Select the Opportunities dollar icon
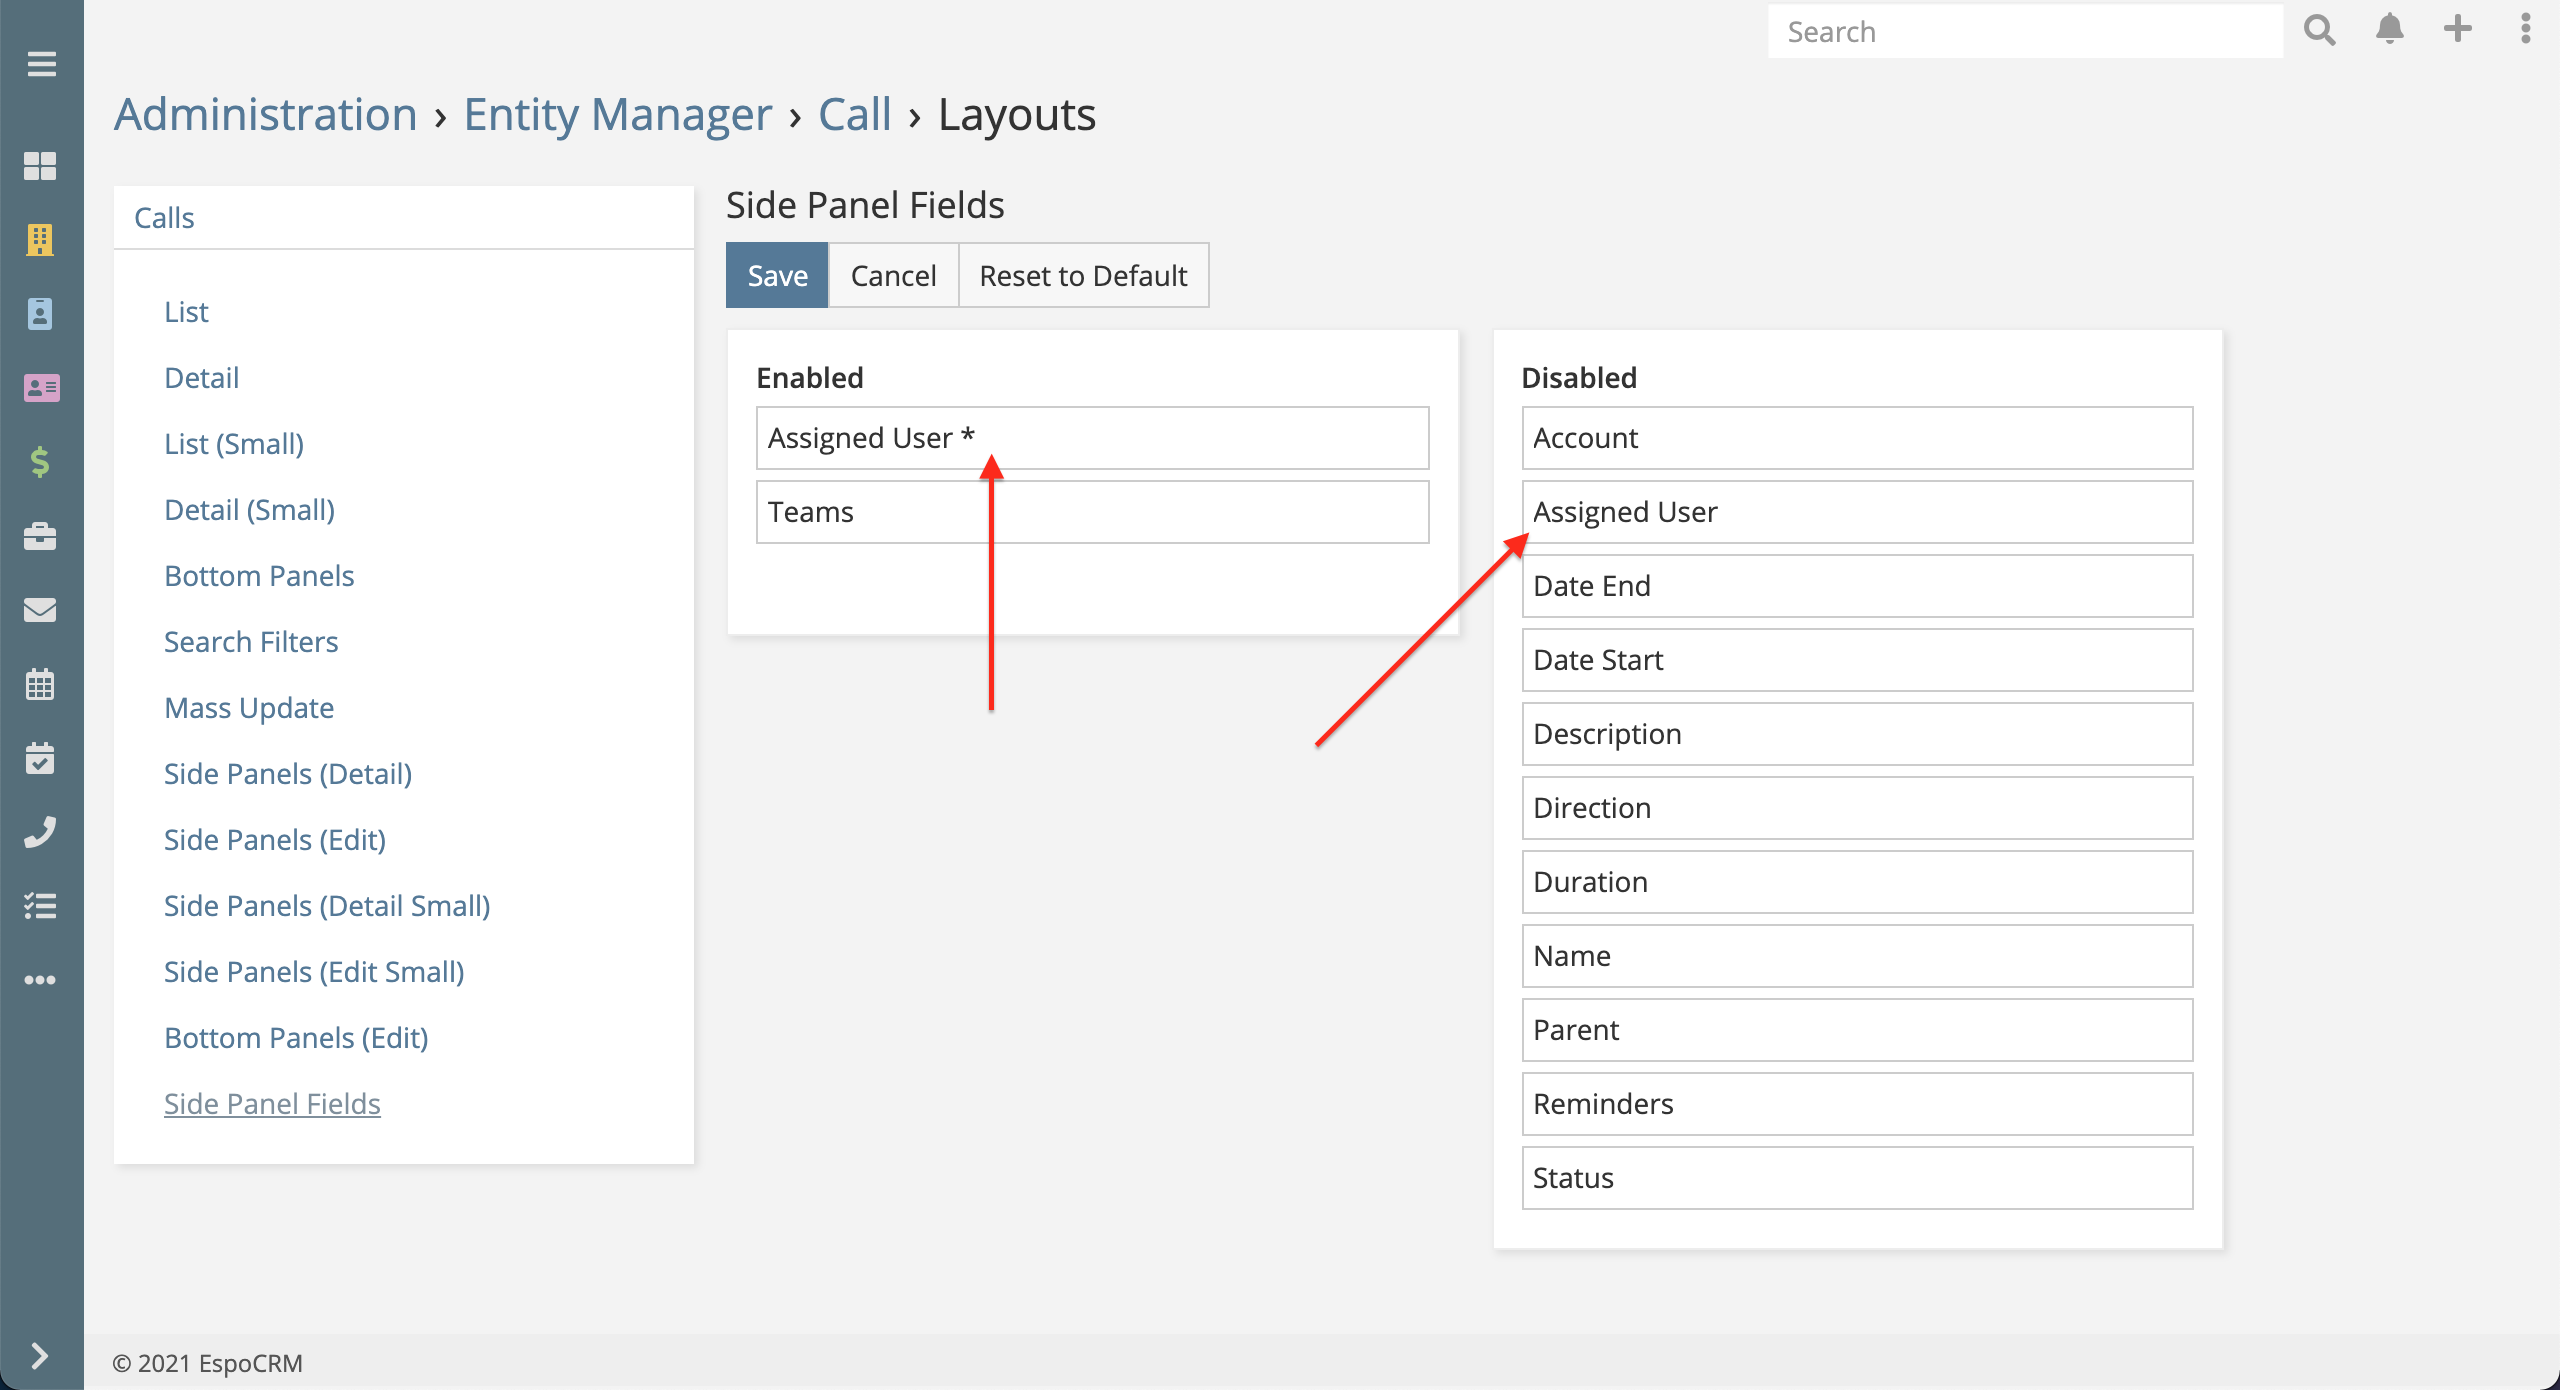The height and width of the screenshot is (1390, 2560). (x=40, y=462)
